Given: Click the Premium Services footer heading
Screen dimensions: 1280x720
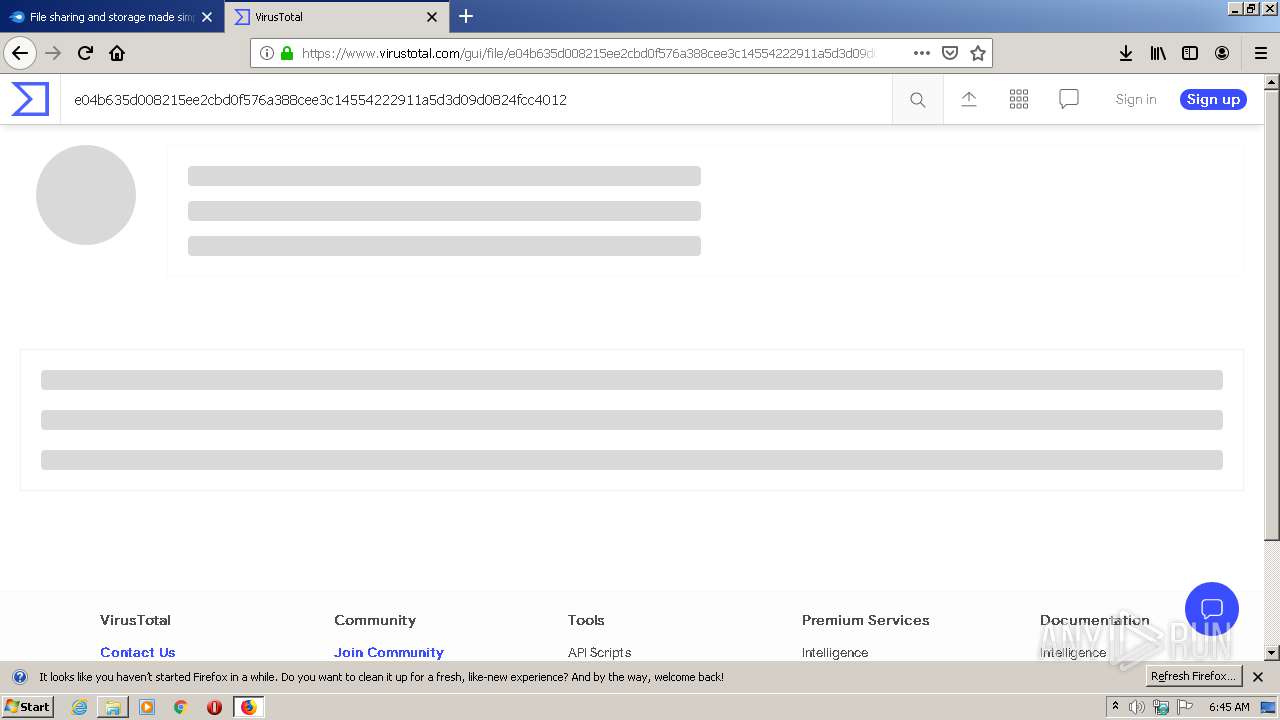Looking at the screenshot, I should tap(866, 620).
